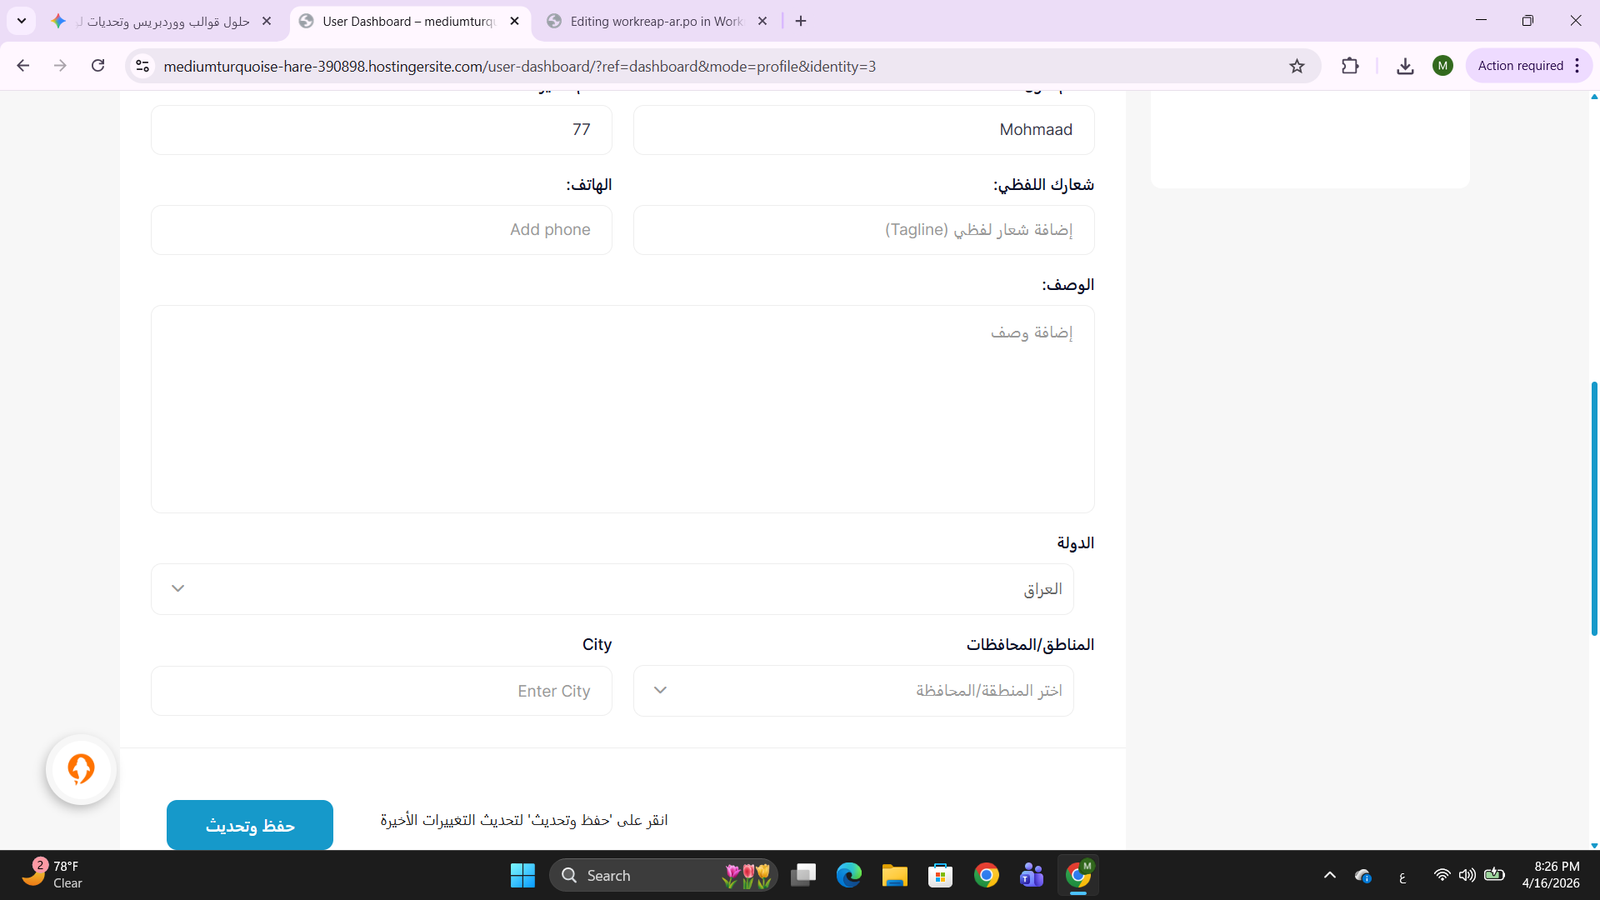Reload the User Dashboard page
Image resolution: width=1600 pixels, height=900 pixels.
click(98, 66)
